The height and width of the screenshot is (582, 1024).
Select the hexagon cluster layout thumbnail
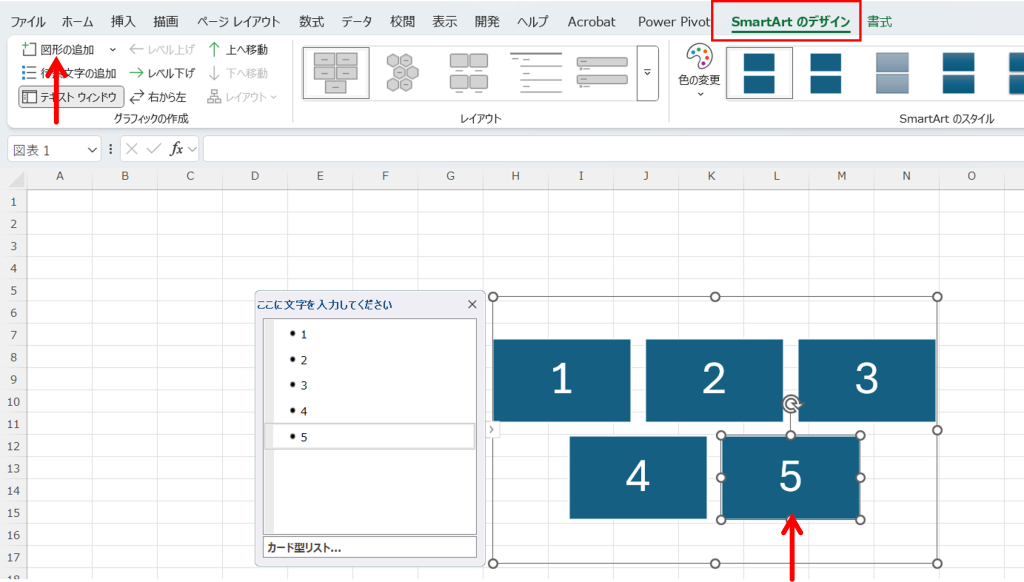(x=403, y=72)
